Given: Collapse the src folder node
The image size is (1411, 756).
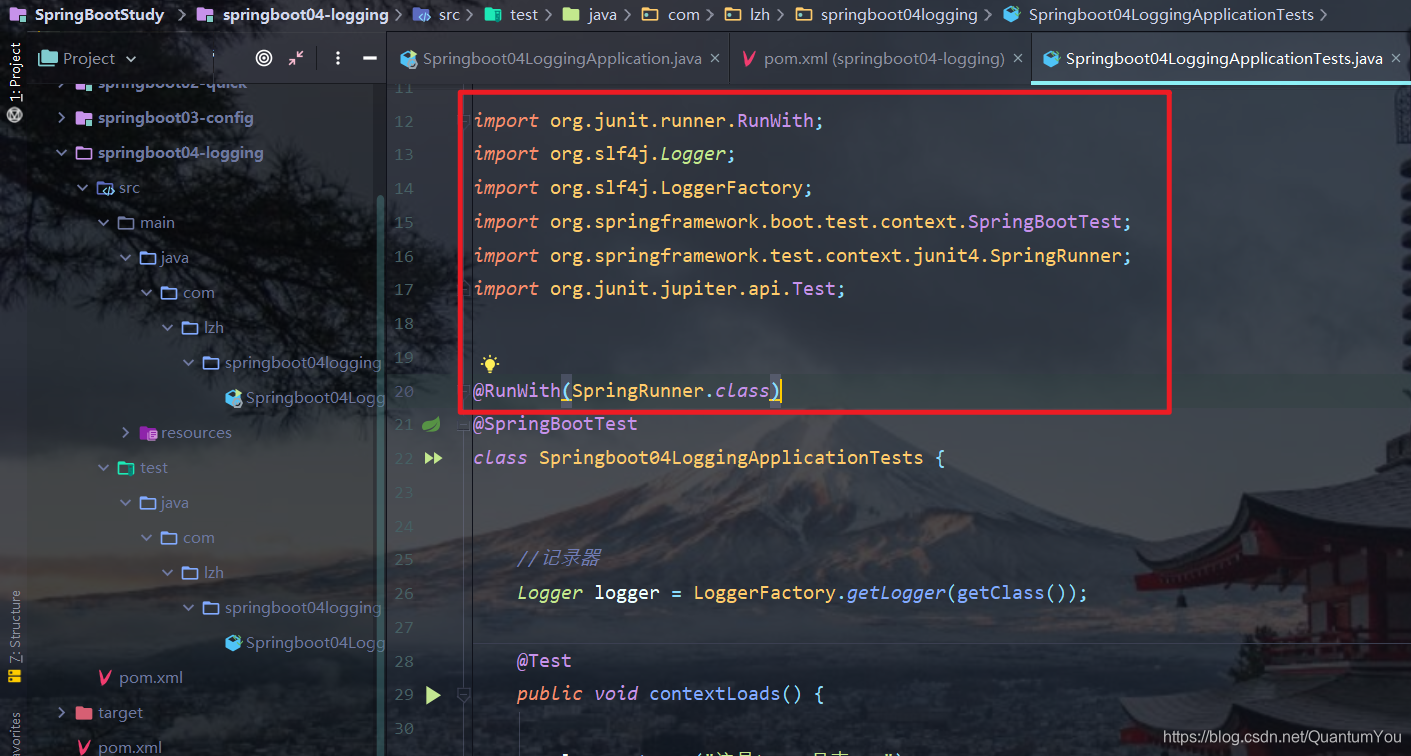Looking at the screenshot, I should (83, 188).
